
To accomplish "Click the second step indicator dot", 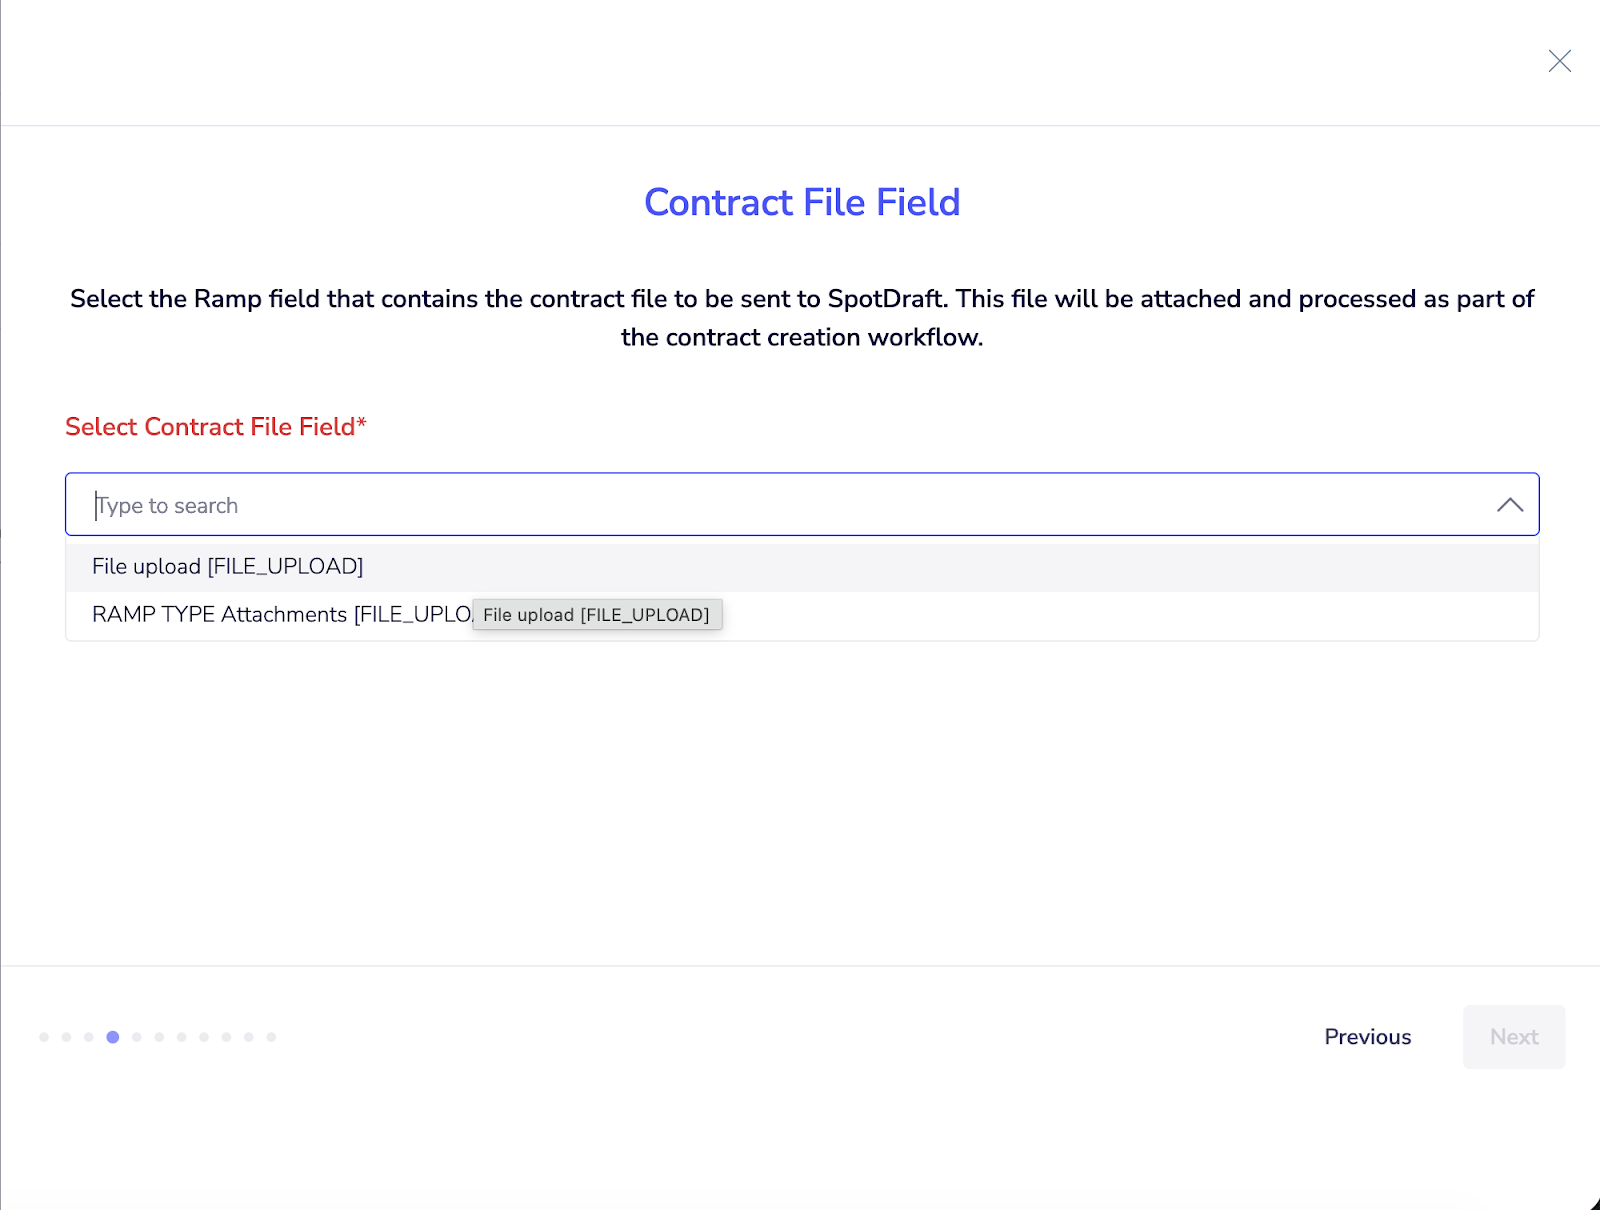I will click(x=66, y=1037).
